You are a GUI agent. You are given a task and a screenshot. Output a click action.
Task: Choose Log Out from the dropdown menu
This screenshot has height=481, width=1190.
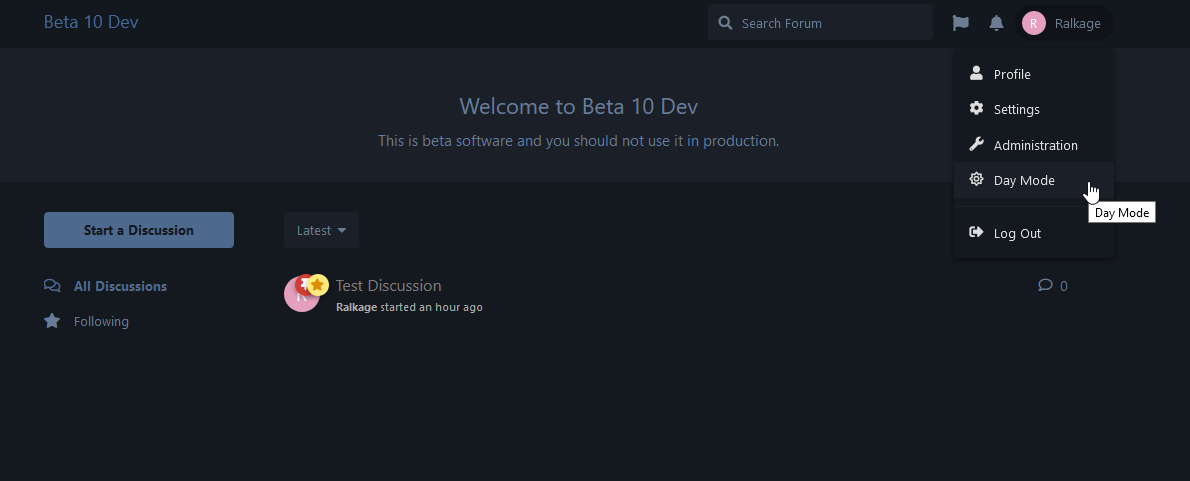click(x=1017, y=233)
